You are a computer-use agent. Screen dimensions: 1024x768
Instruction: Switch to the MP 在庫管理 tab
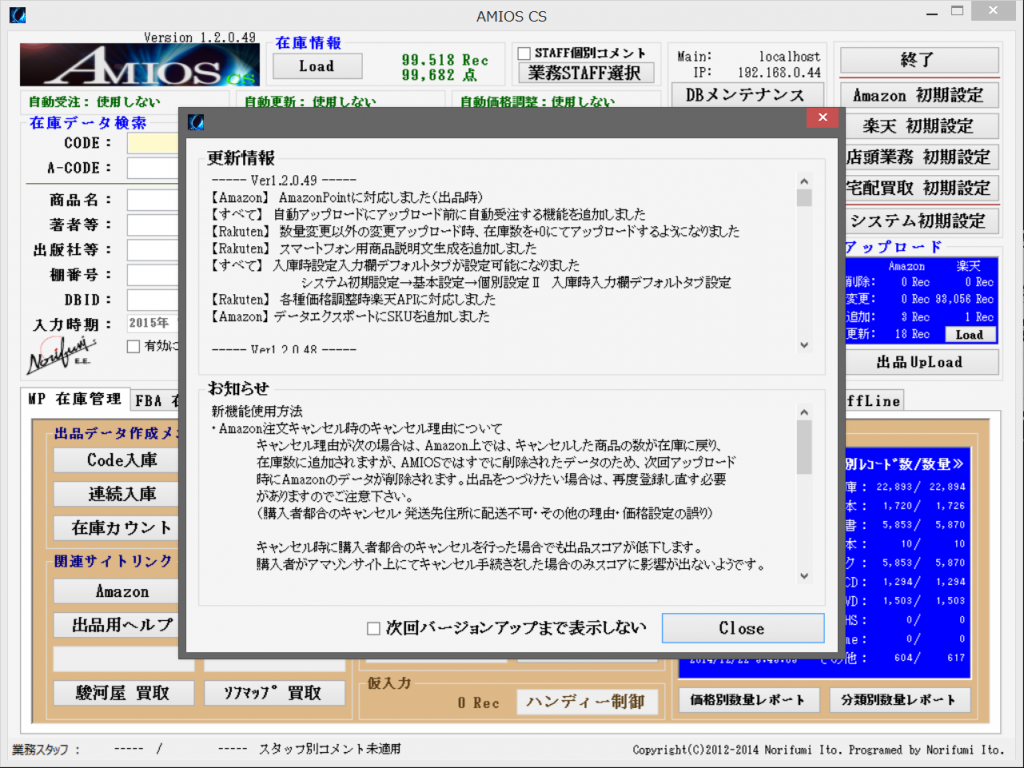click(x=74, y=399)
